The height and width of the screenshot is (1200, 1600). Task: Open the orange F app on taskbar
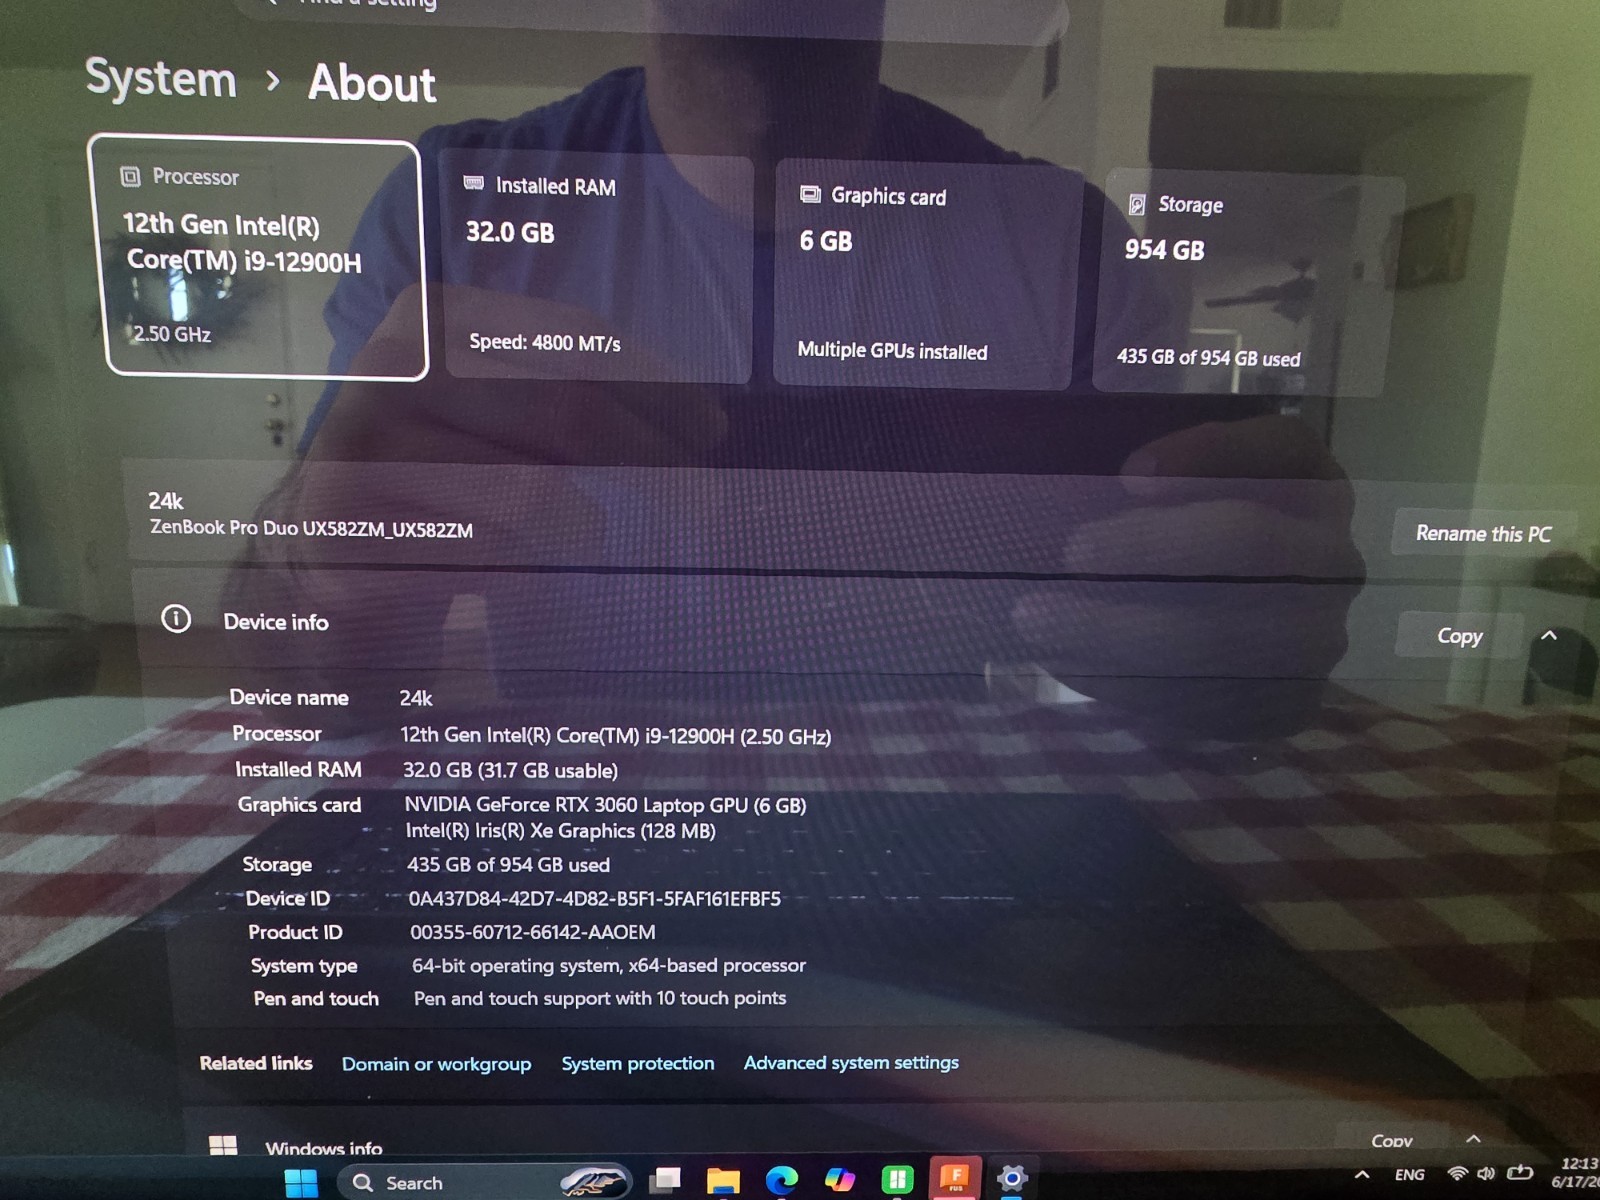click(x=955, y=1178)
